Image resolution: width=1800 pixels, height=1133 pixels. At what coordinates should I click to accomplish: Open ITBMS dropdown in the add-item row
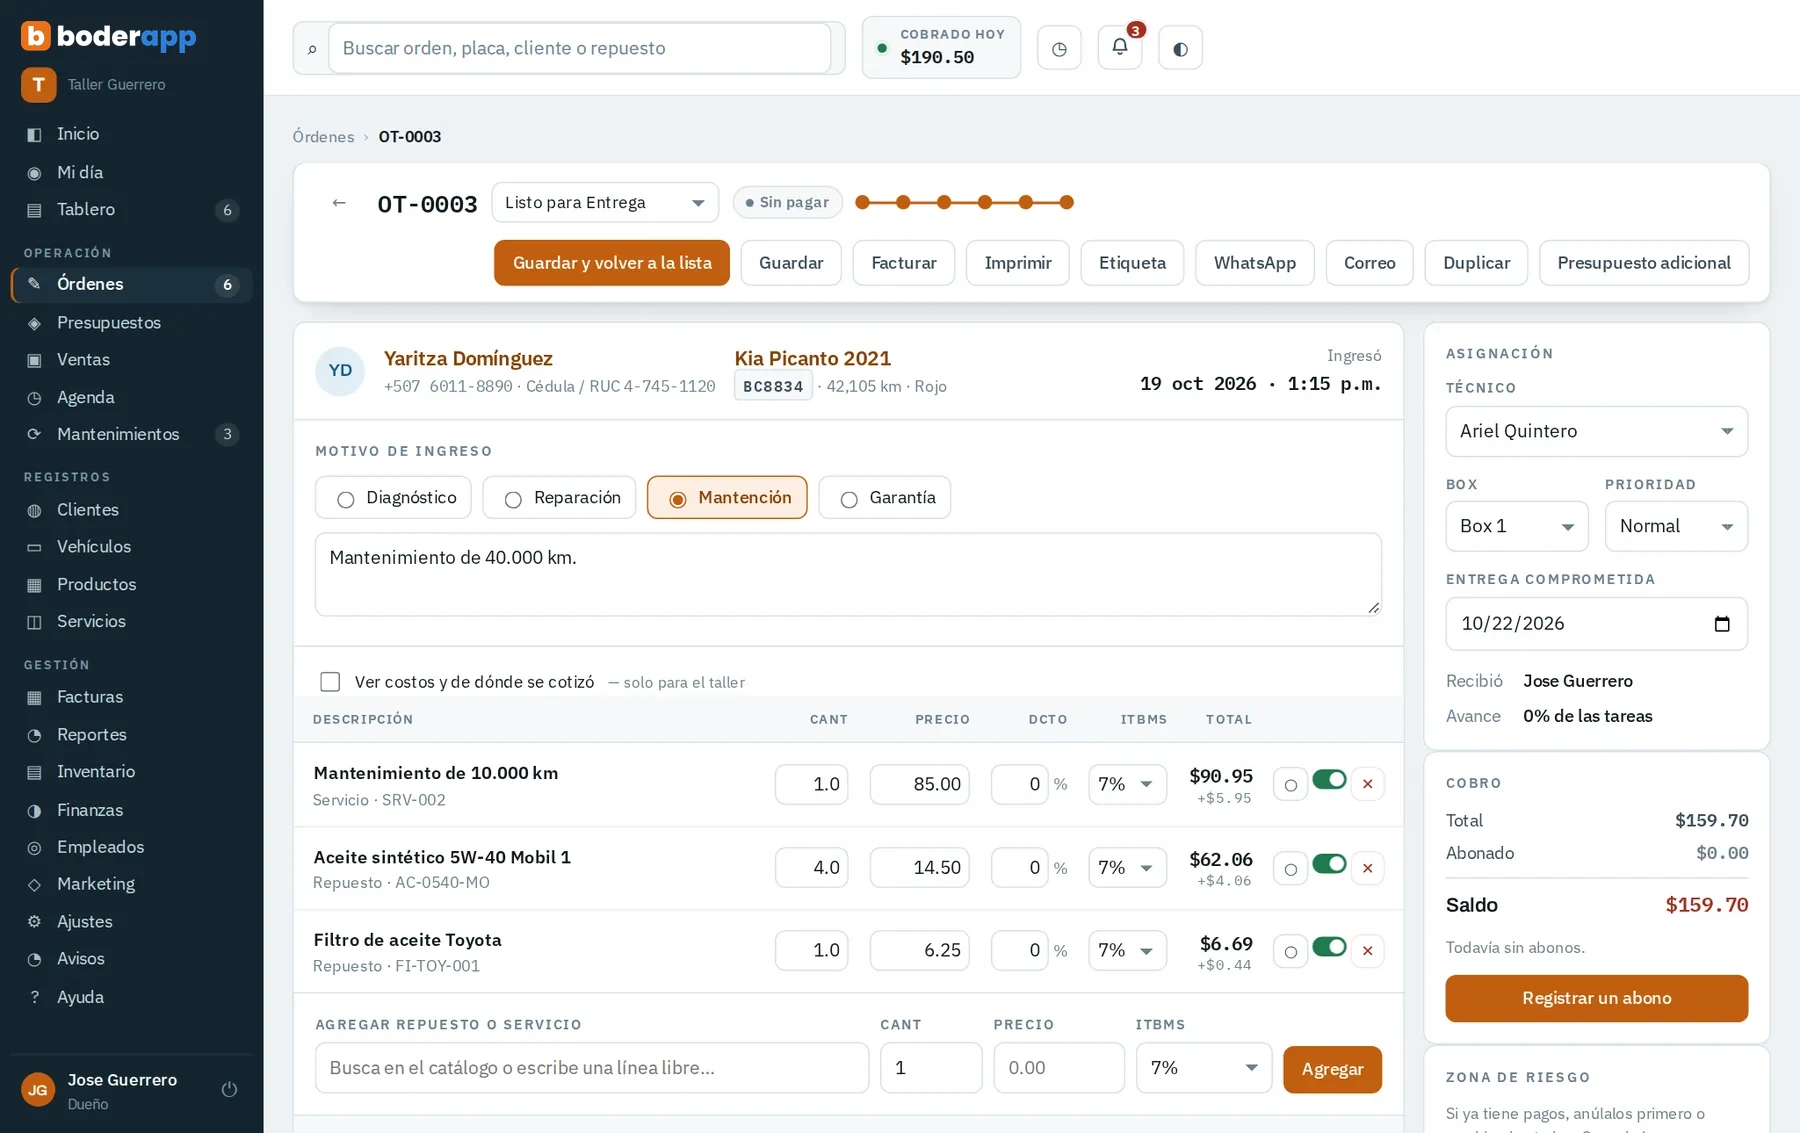click(x=1204, y=1068)
